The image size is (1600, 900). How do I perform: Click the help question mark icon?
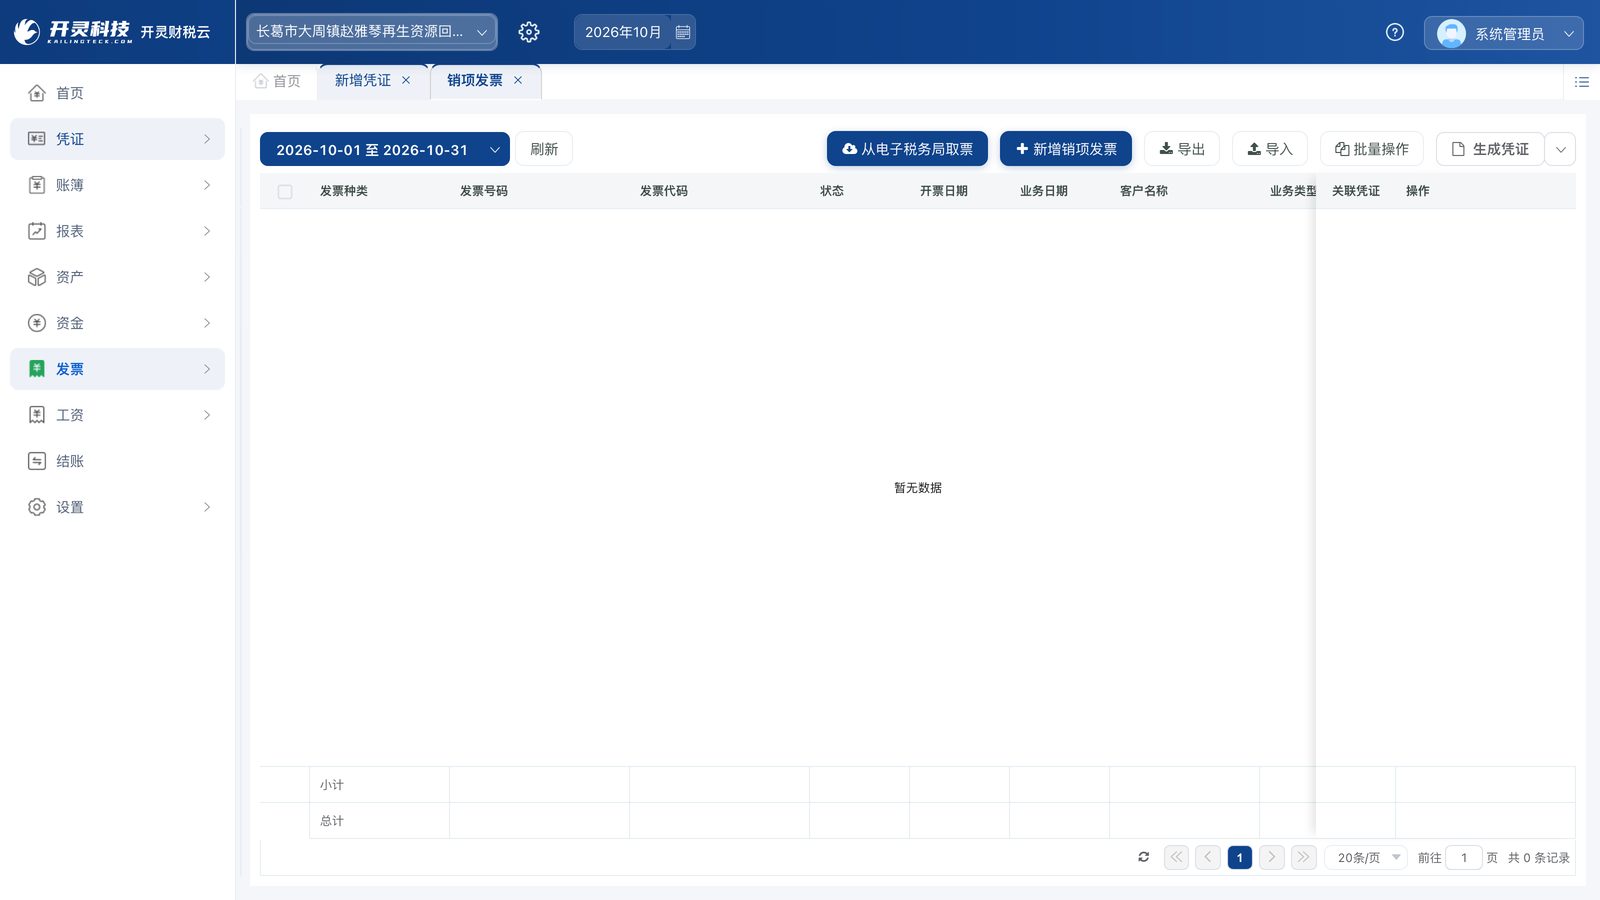pos(1395,32)
